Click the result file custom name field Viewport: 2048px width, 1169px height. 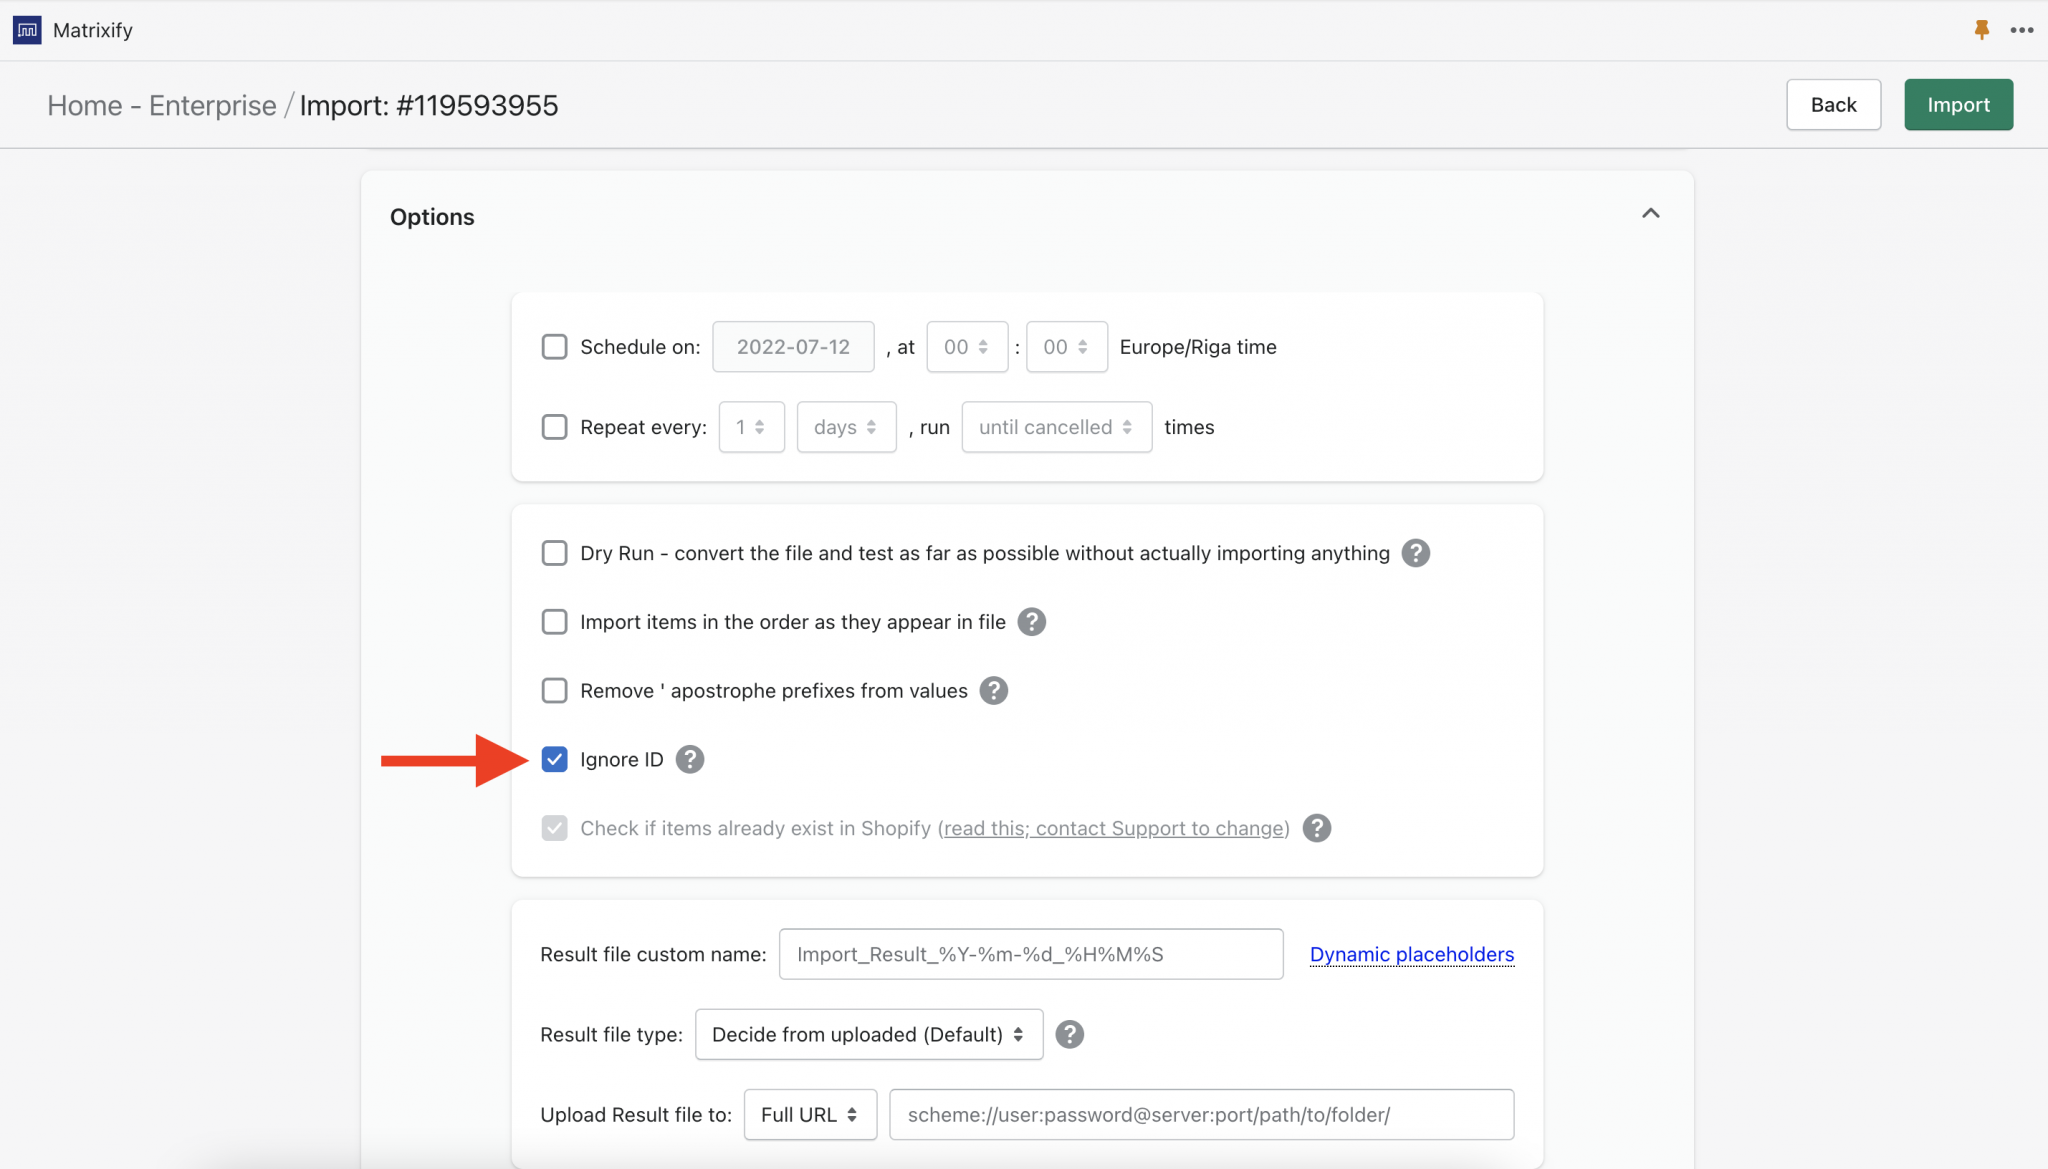[1030, 954]
